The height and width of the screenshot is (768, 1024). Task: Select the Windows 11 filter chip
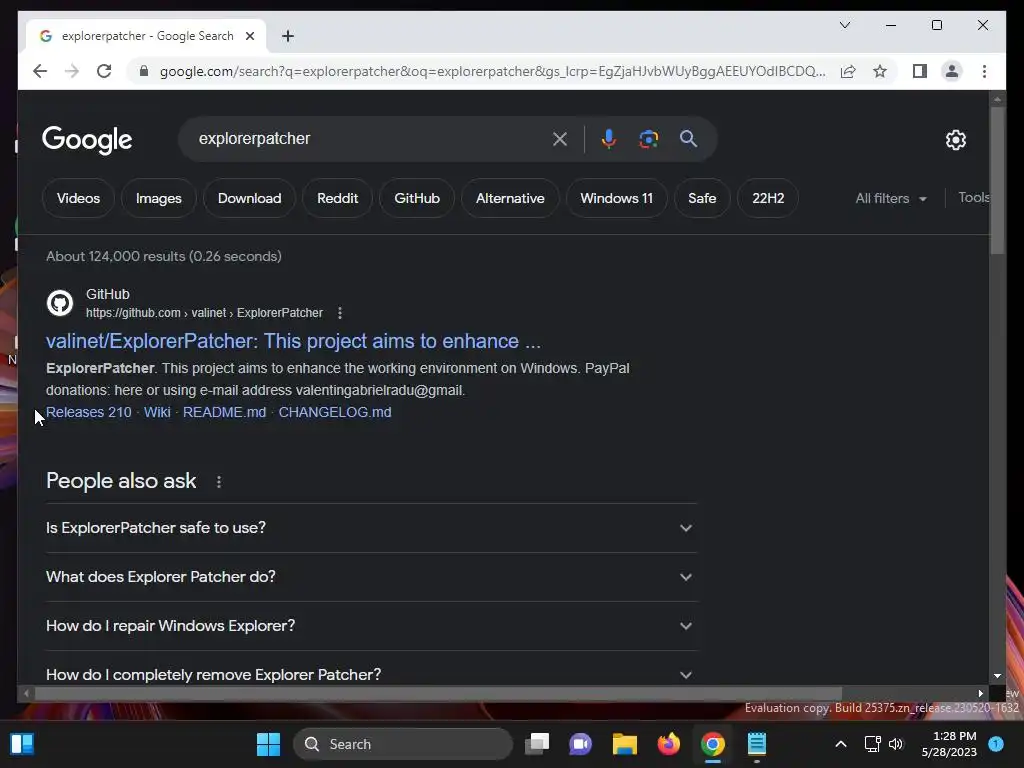[616, 199]
